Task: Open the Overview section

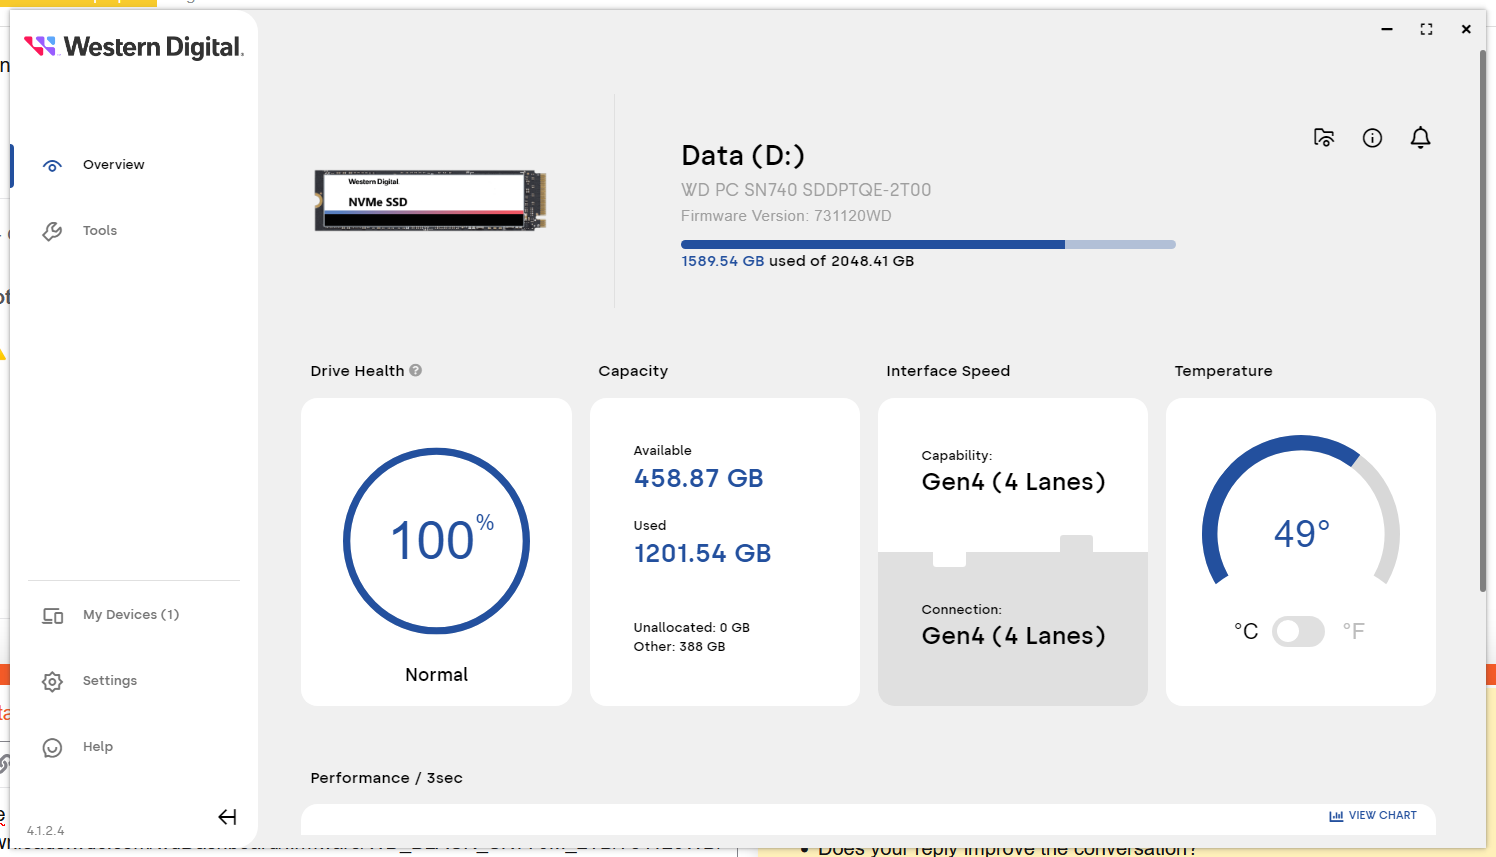Action: [x=113, y=165]
